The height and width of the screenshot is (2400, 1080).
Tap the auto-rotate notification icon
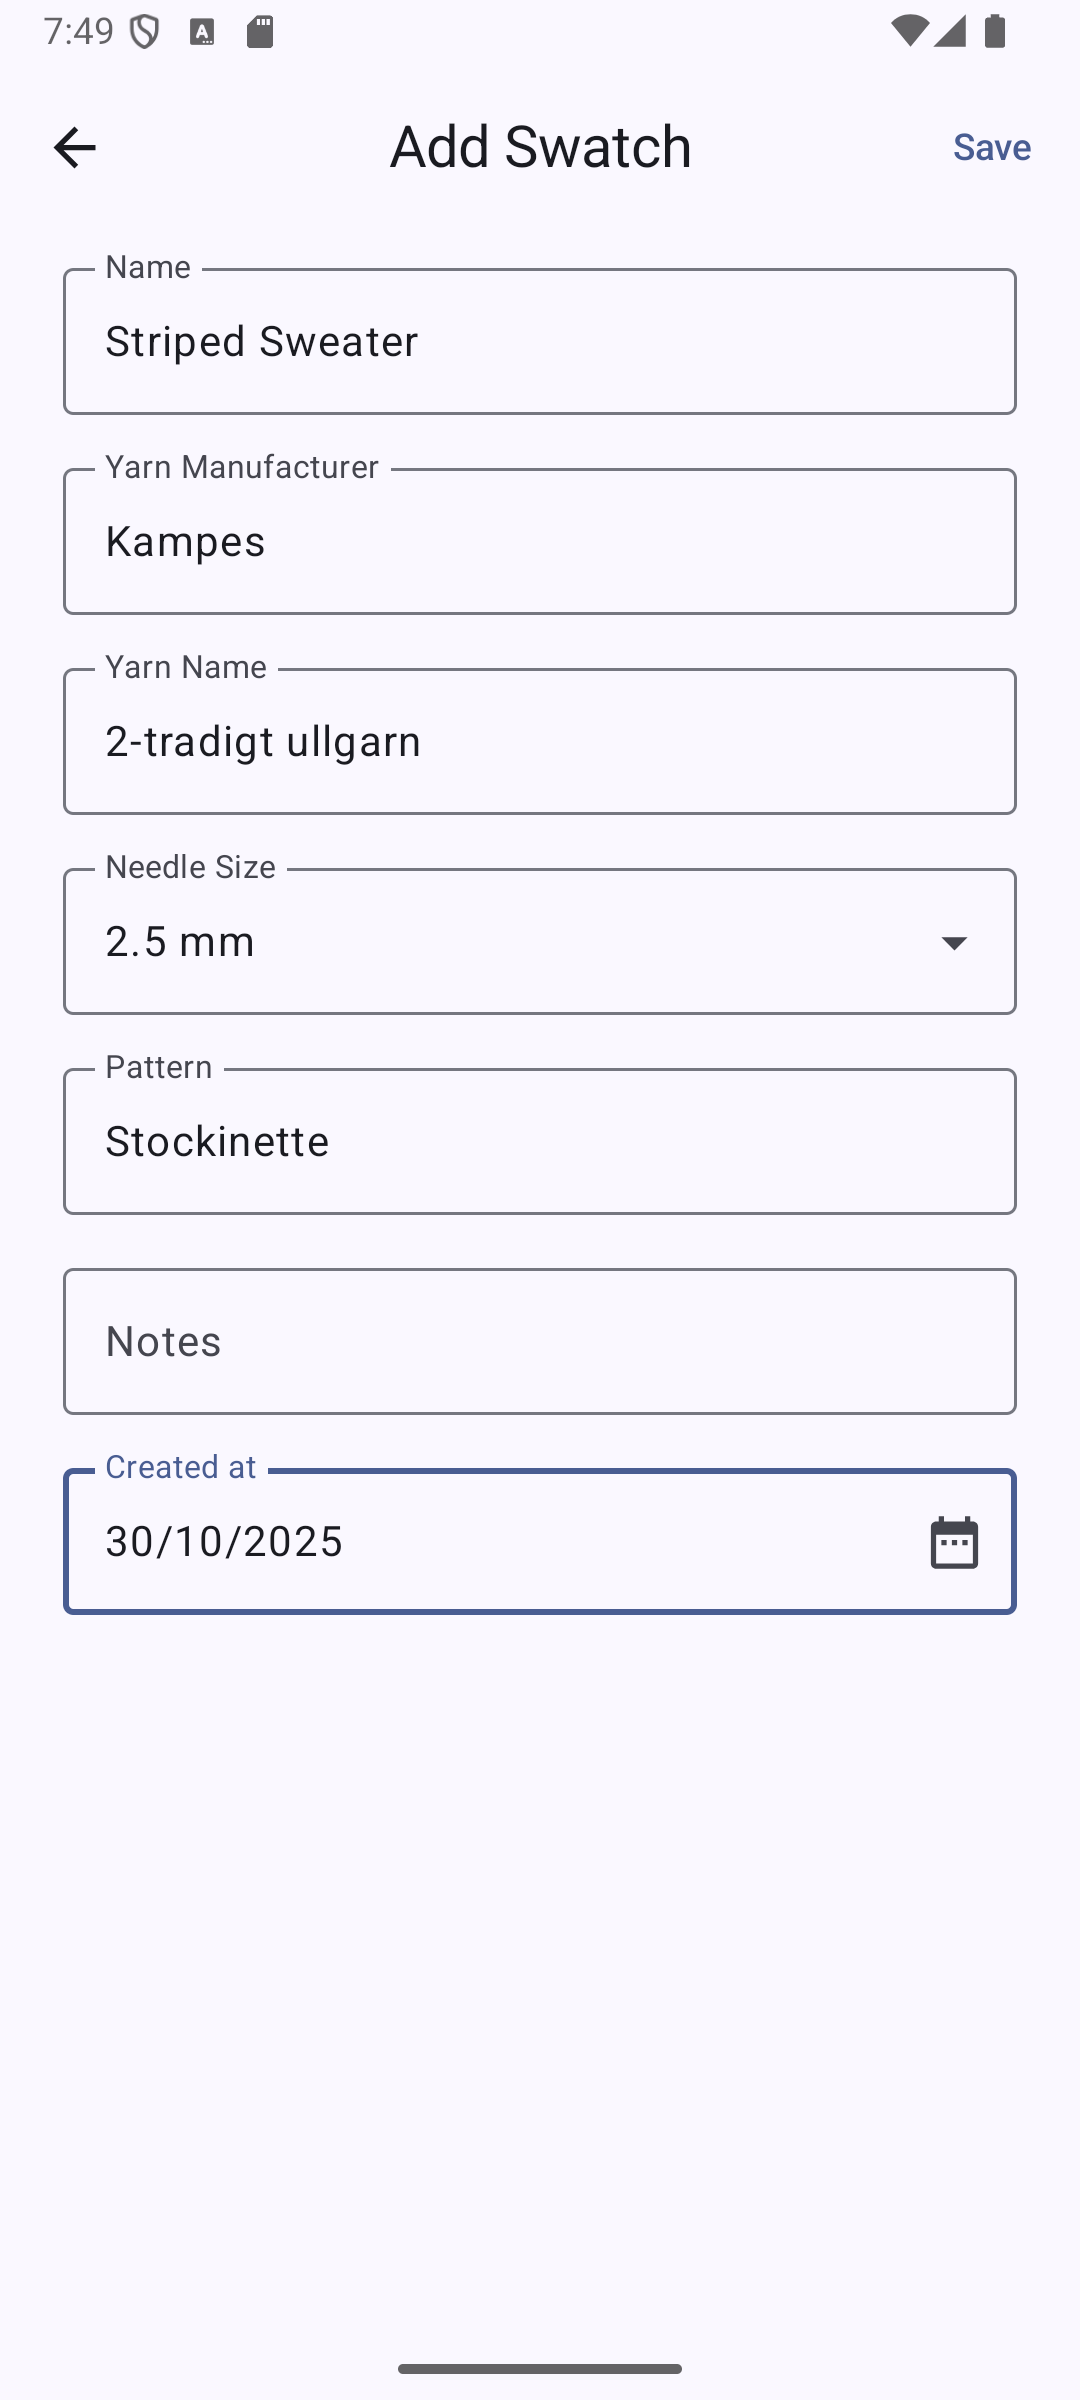click(x=200, y=32)
